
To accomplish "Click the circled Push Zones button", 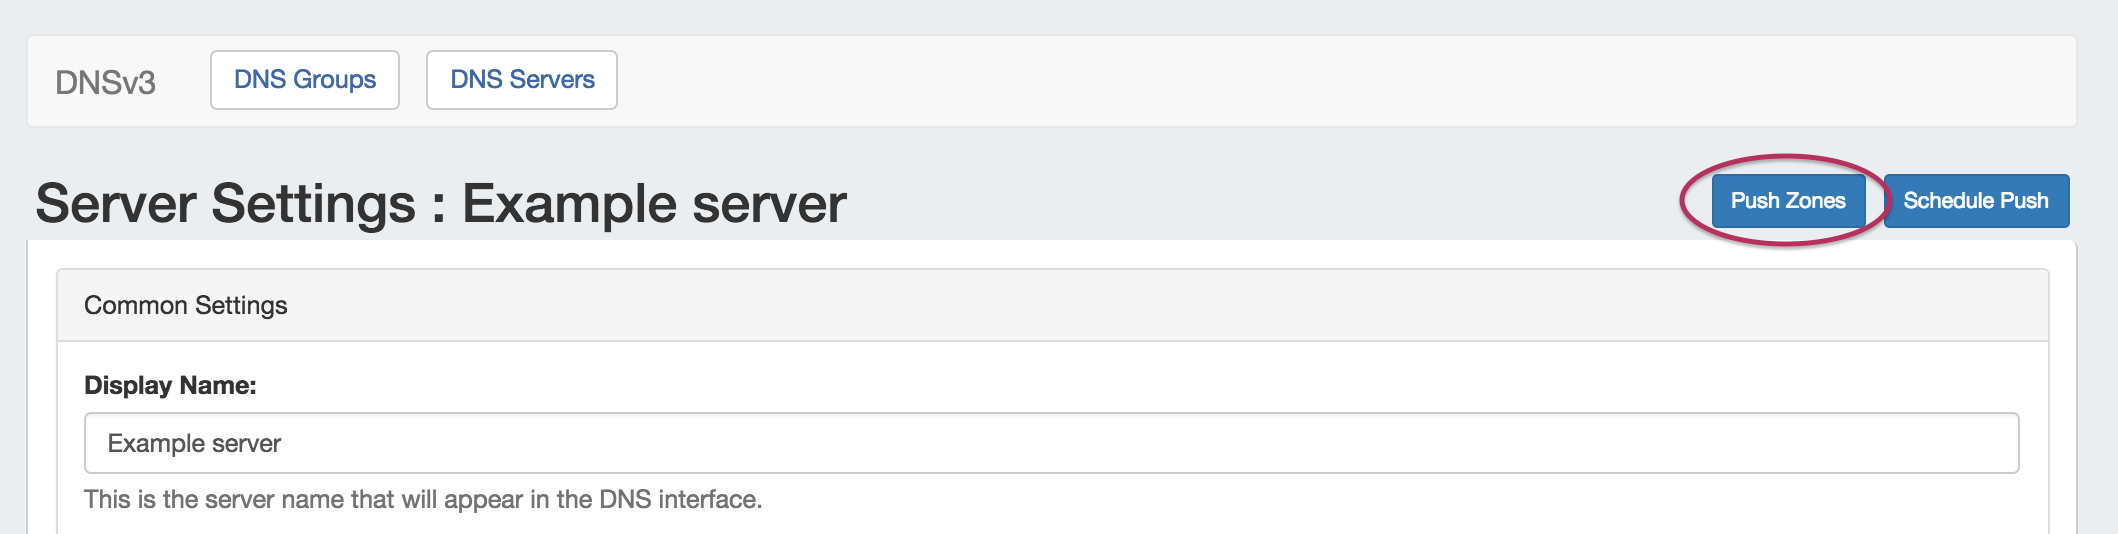I will click(x=1788, y=201).
